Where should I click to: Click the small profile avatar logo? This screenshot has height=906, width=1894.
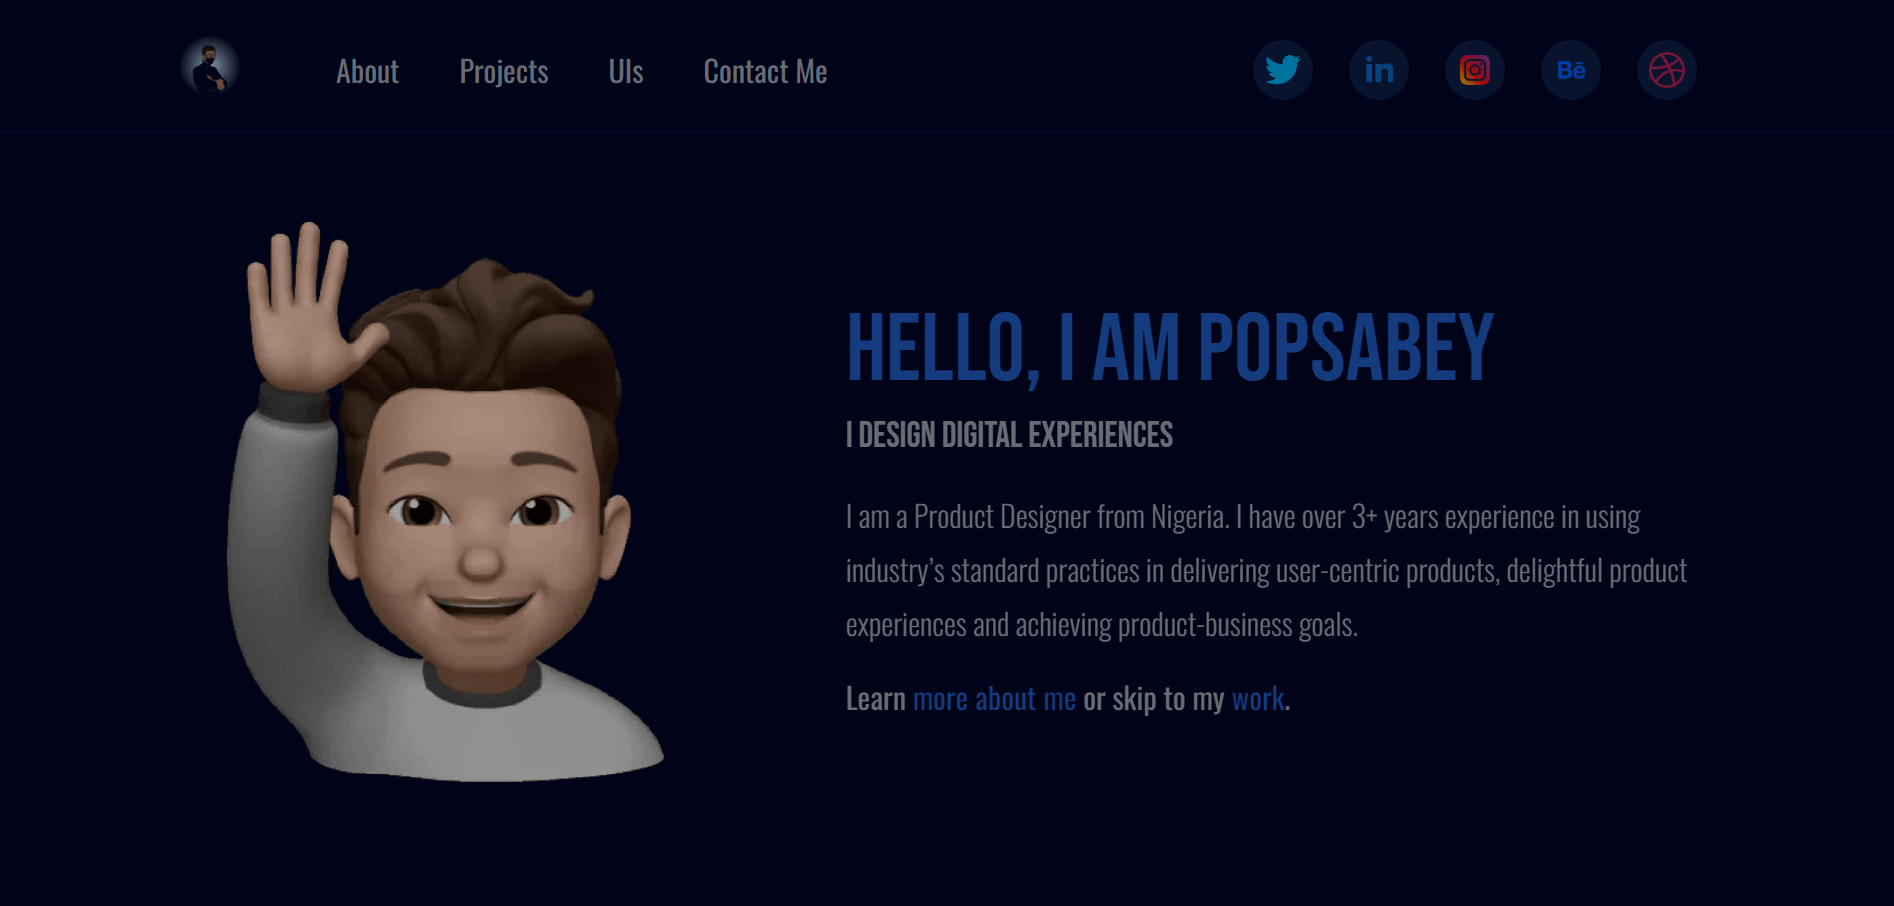(x=210, y=67)
